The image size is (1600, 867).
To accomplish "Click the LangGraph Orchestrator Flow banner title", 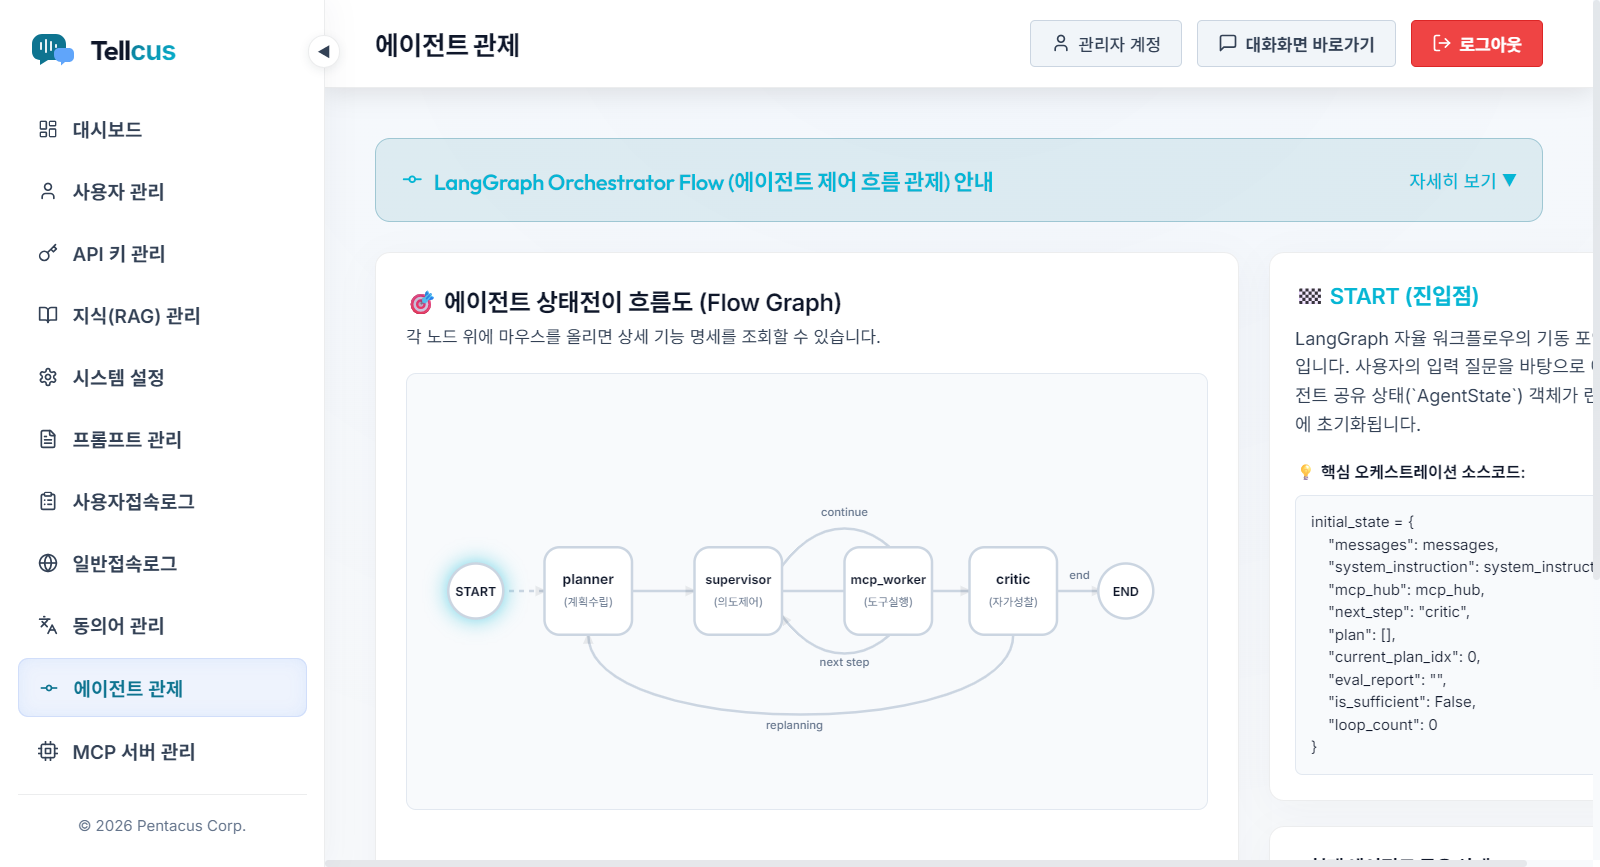I will tap(713, 182).
